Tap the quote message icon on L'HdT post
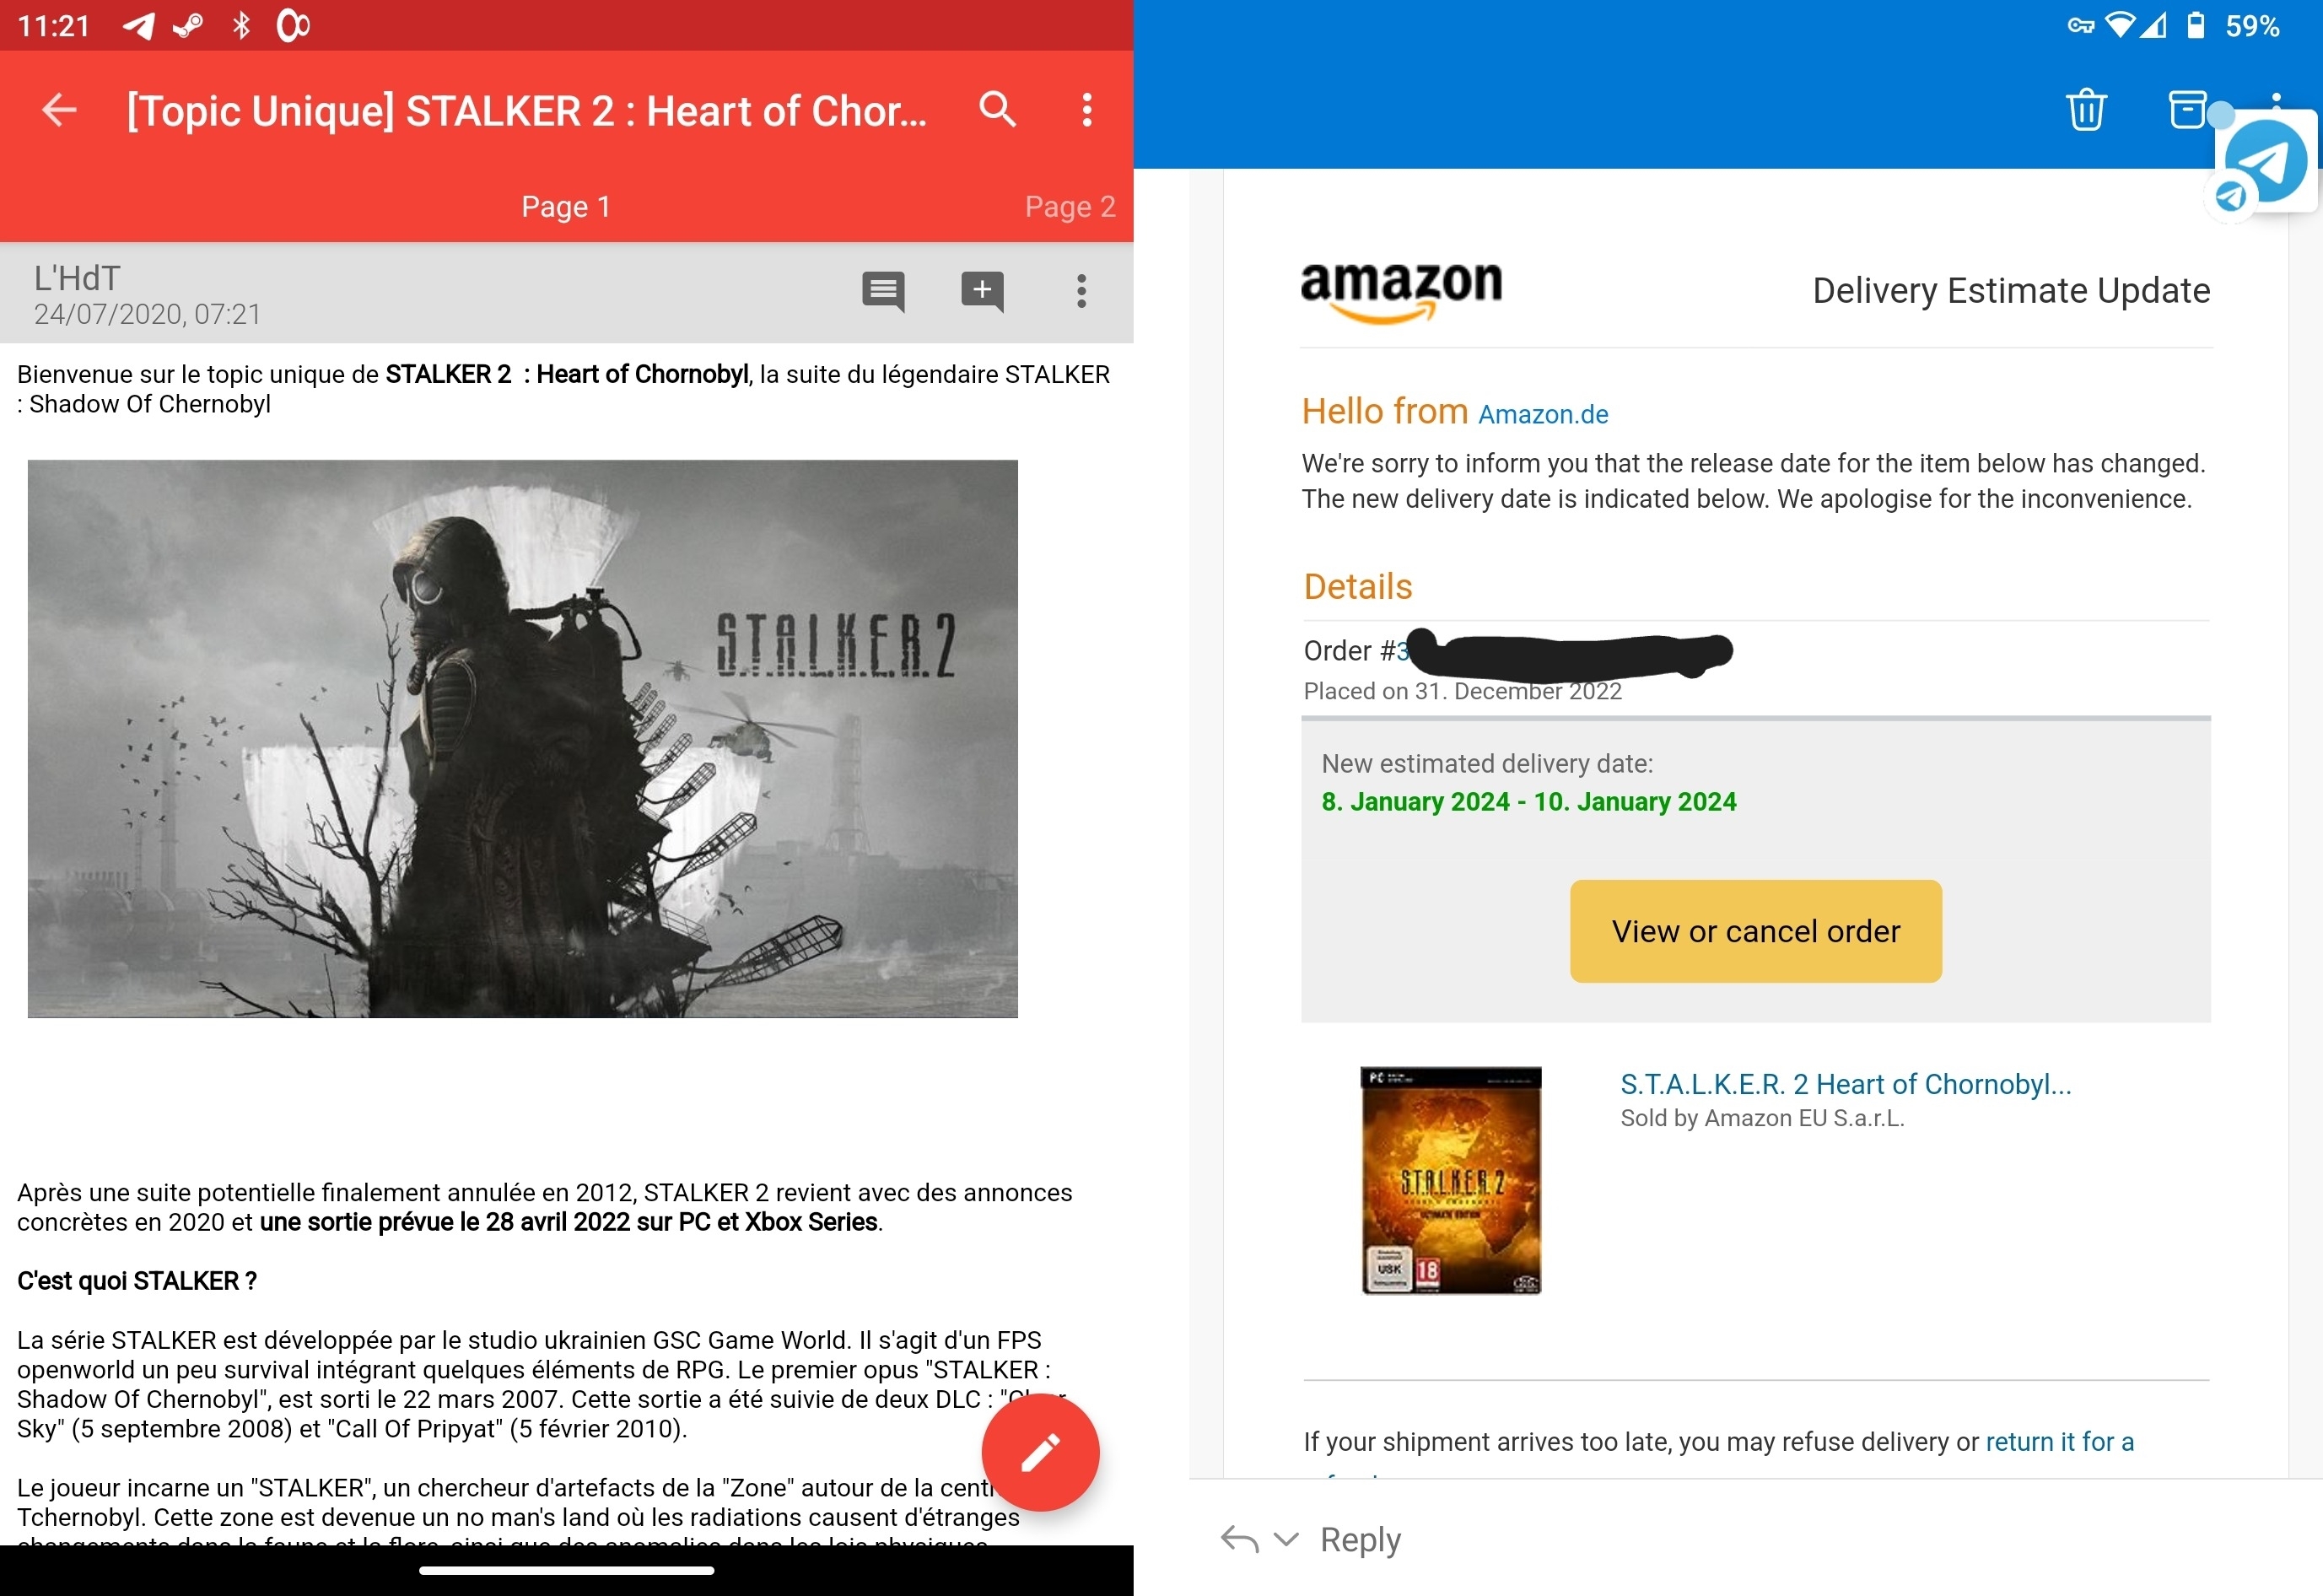The image size is (2323, 1596). [883, 292]
